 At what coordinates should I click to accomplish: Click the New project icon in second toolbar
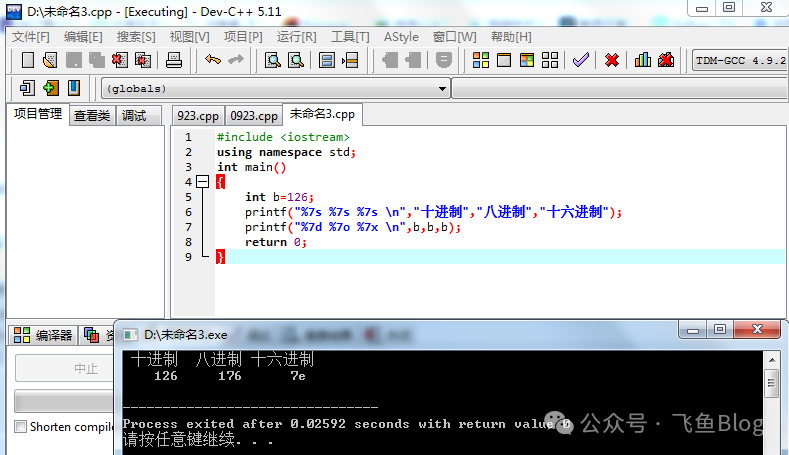click(x=27, y=88)
